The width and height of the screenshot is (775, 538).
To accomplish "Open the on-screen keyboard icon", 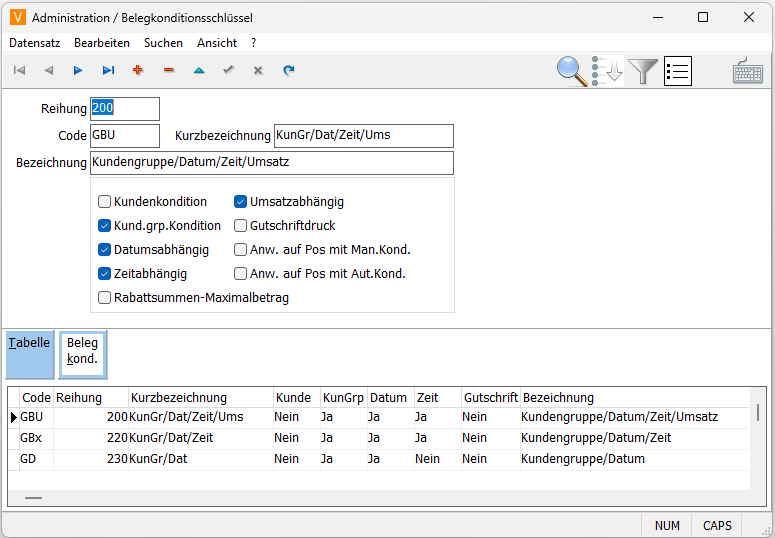I will (x=748, y=72).
